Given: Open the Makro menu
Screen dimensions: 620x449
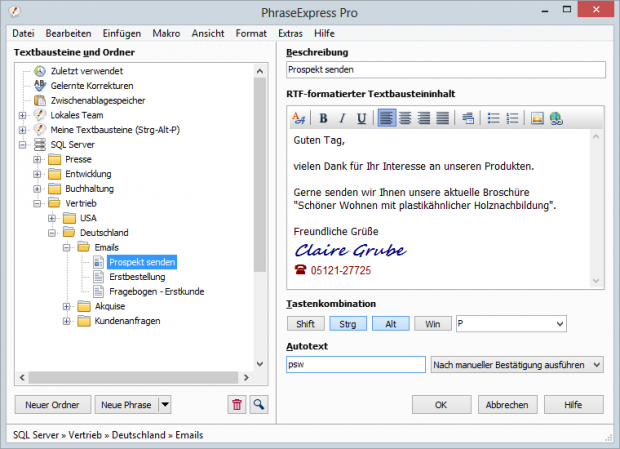Looking at the screenshot, I should (168, 33).
